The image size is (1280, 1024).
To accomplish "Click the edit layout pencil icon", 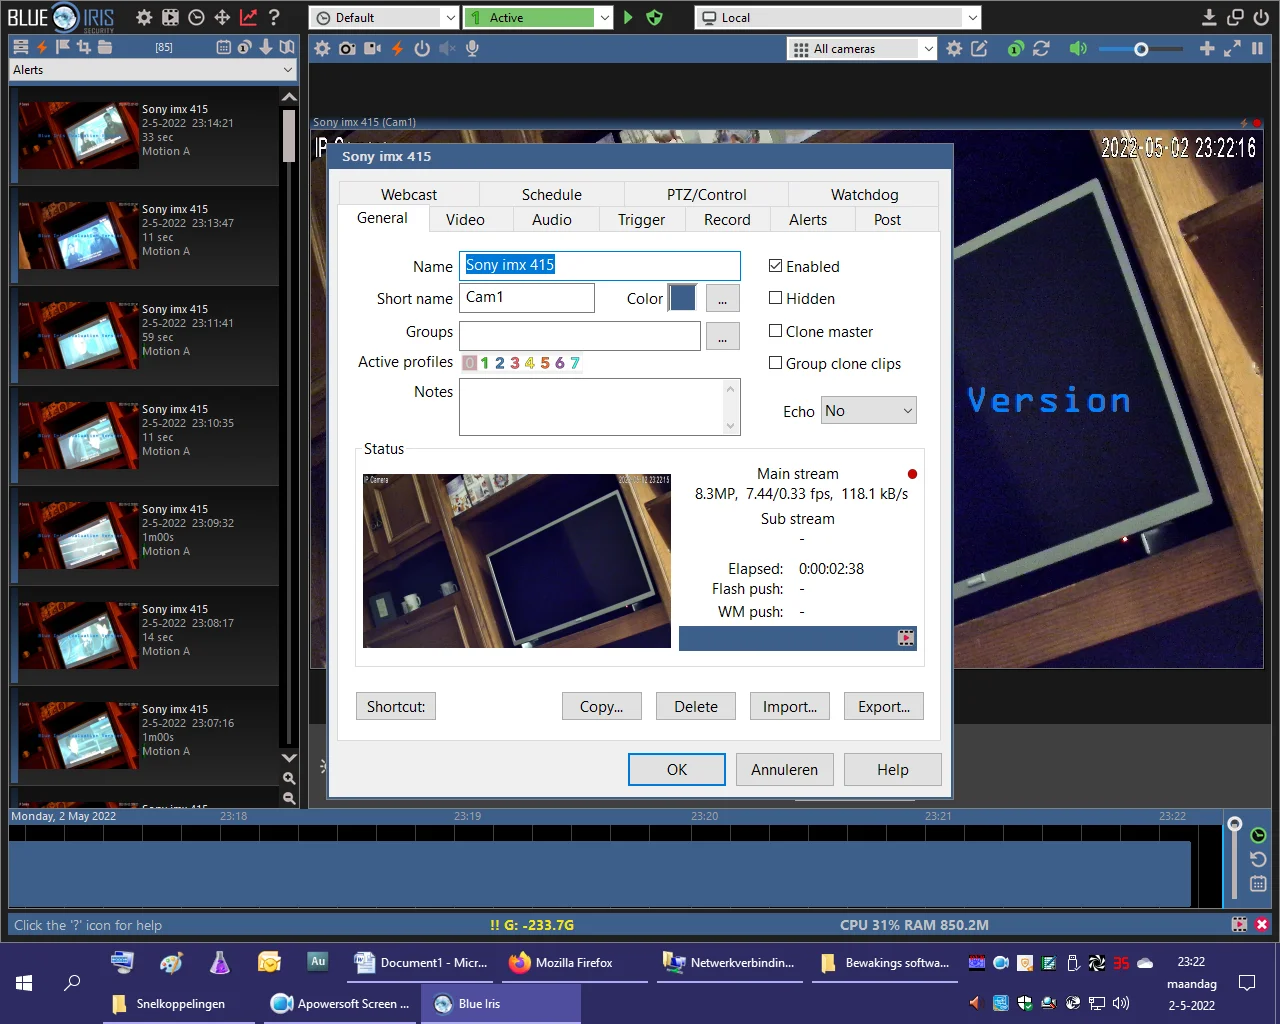I will pyautogui.click(x=979, y=48).
